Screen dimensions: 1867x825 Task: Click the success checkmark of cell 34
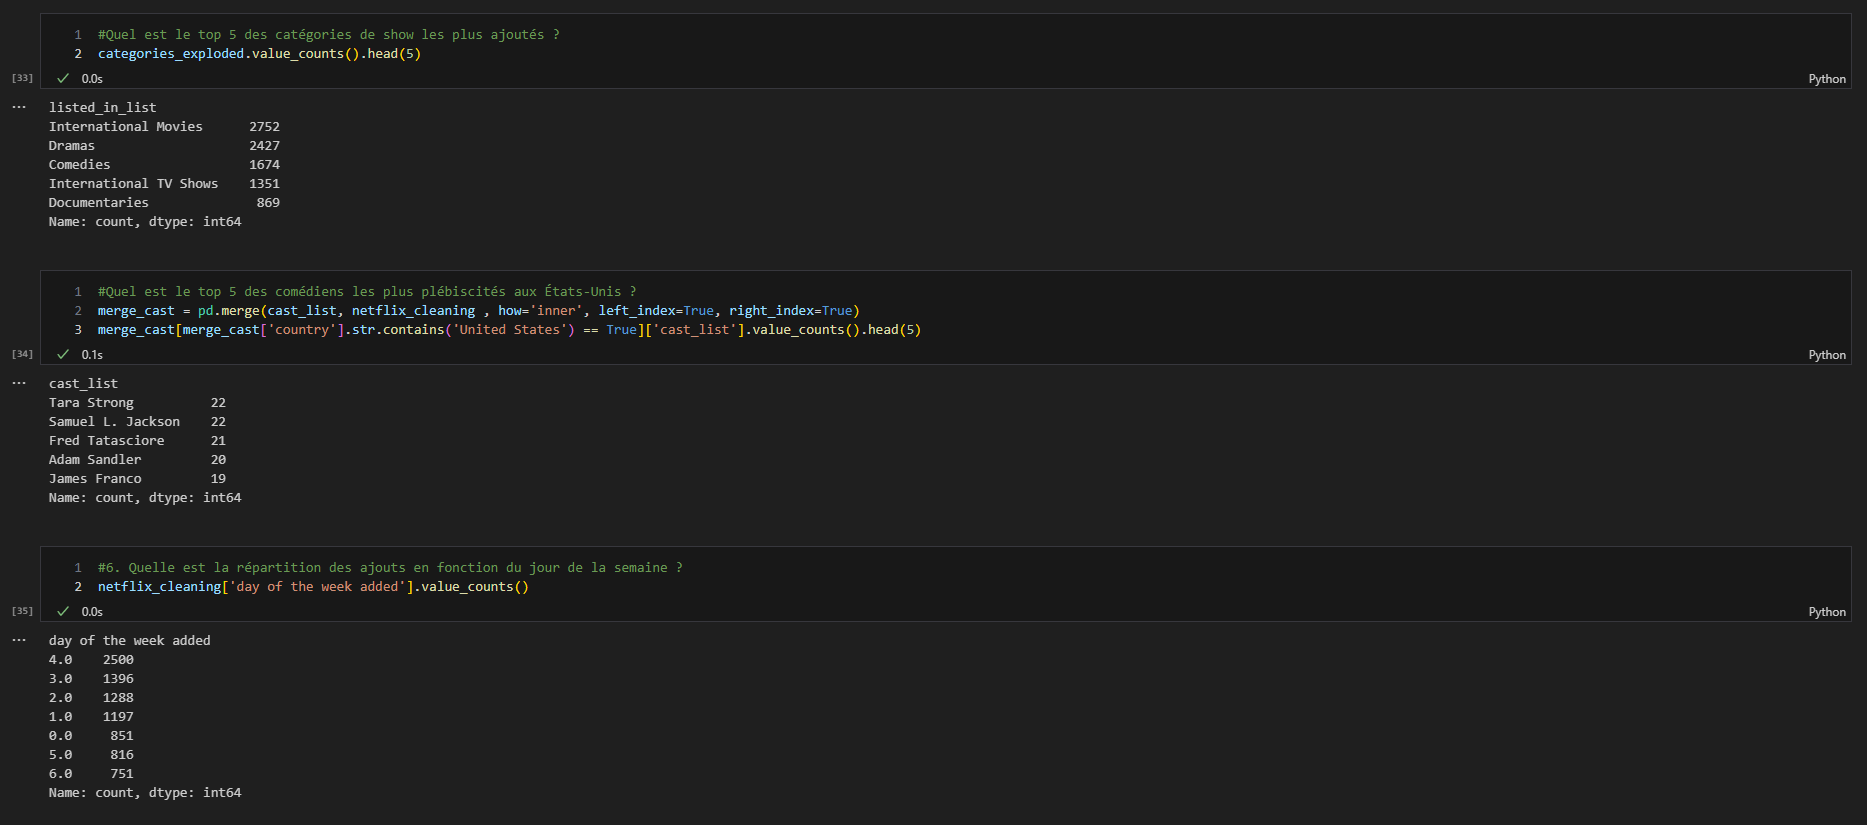pyautogui.click(x=63, y=354)
